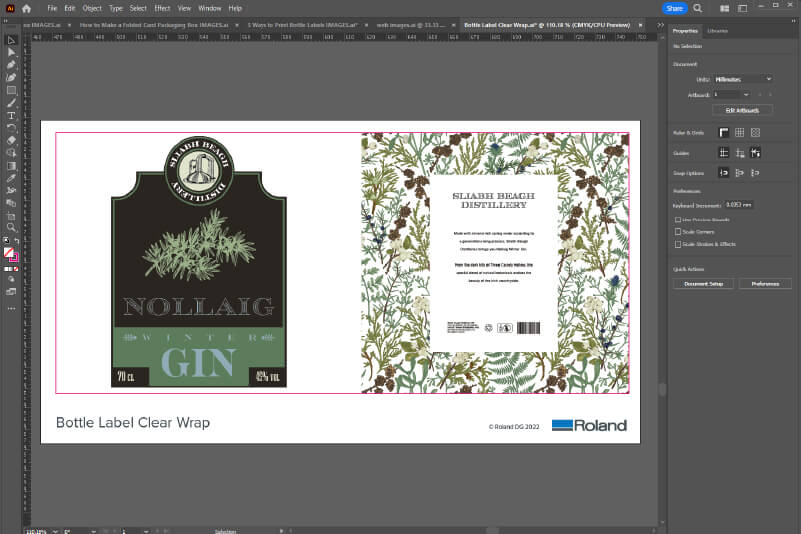The height and width of the screenshot is (534, 801).
Task: Tick Scale Strokes & Effects checkbox
Action: tap(679, 243)
